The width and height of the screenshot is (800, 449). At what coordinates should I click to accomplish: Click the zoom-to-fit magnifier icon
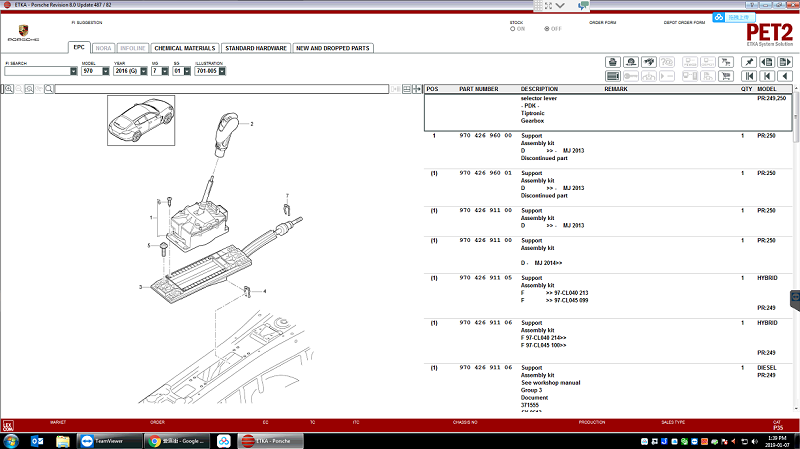pos(29,89)
